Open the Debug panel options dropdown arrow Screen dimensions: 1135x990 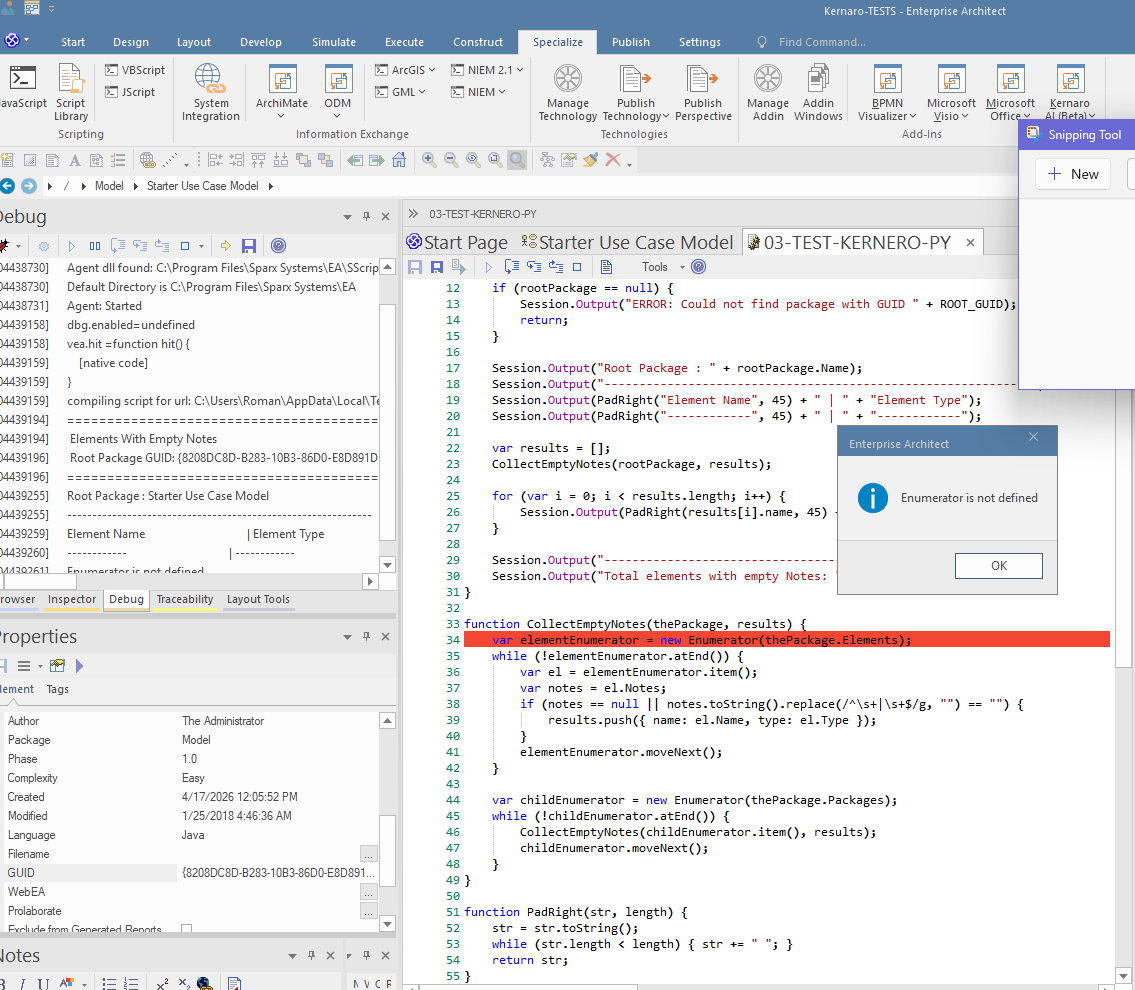click(347, 216)
